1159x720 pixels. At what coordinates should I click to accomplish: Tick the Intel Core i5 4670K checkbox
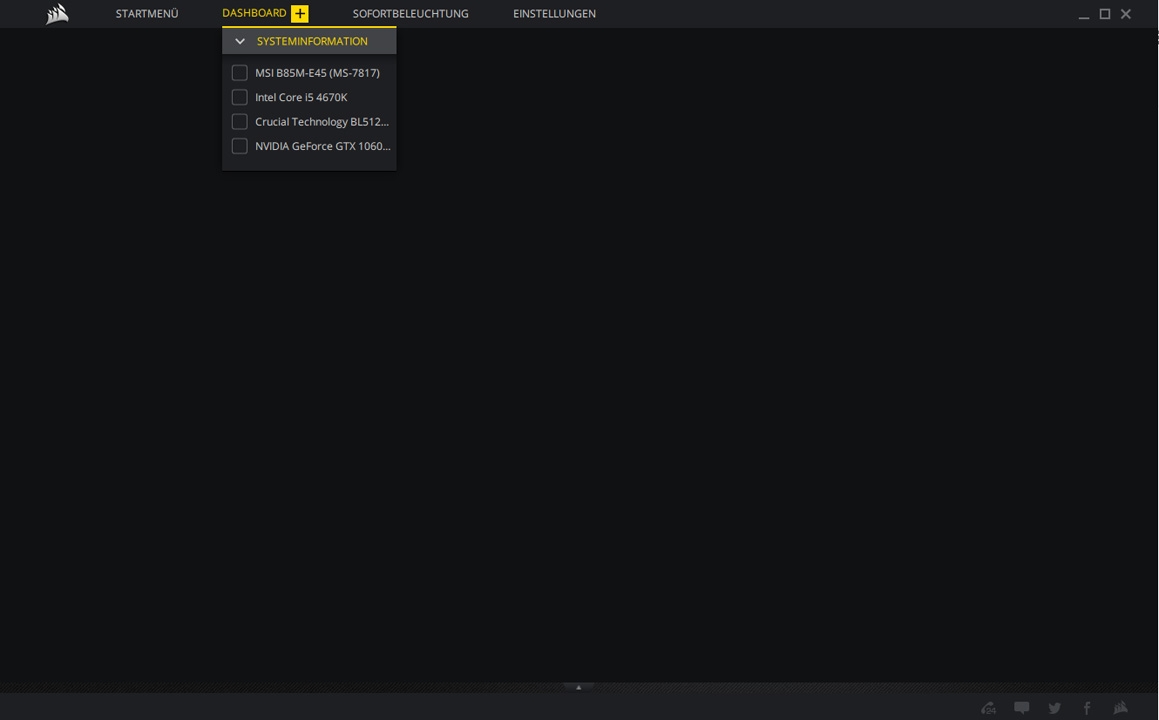click(239, 97)
